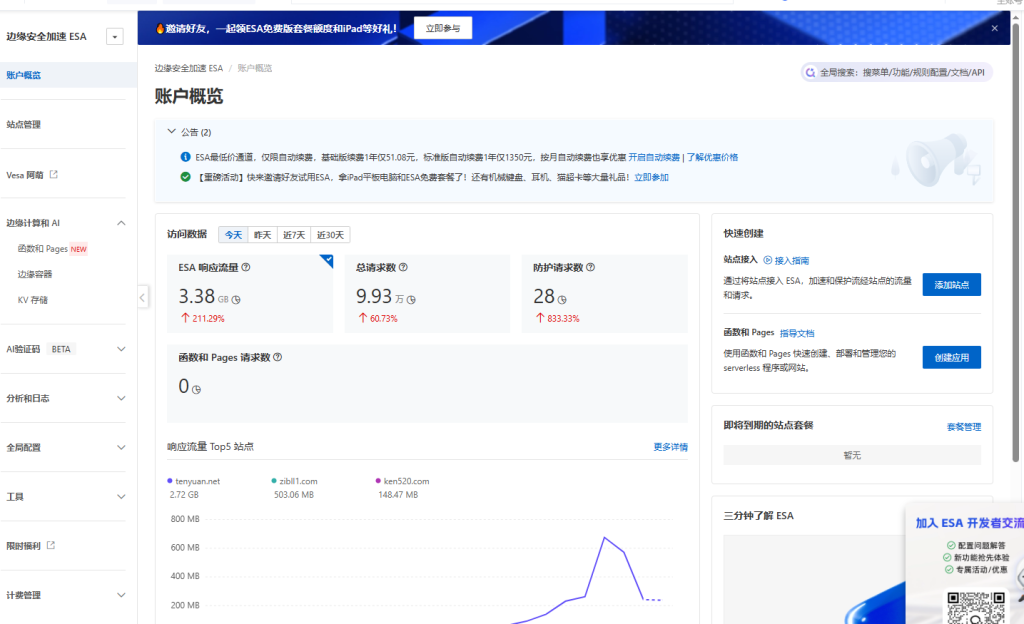Screen dimensions: 1024x624
Task: Expand the AI验证码 BETA section
Action: [x=121, y=349]
